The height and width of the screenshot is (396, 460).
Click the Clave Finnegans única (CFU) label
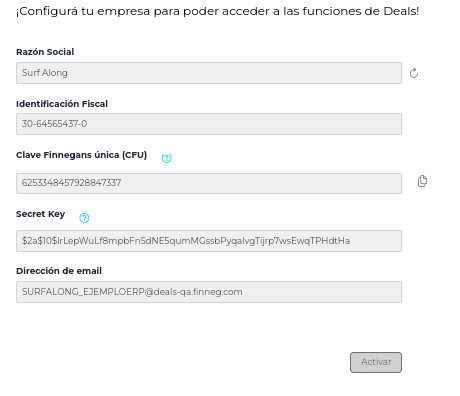82,155
